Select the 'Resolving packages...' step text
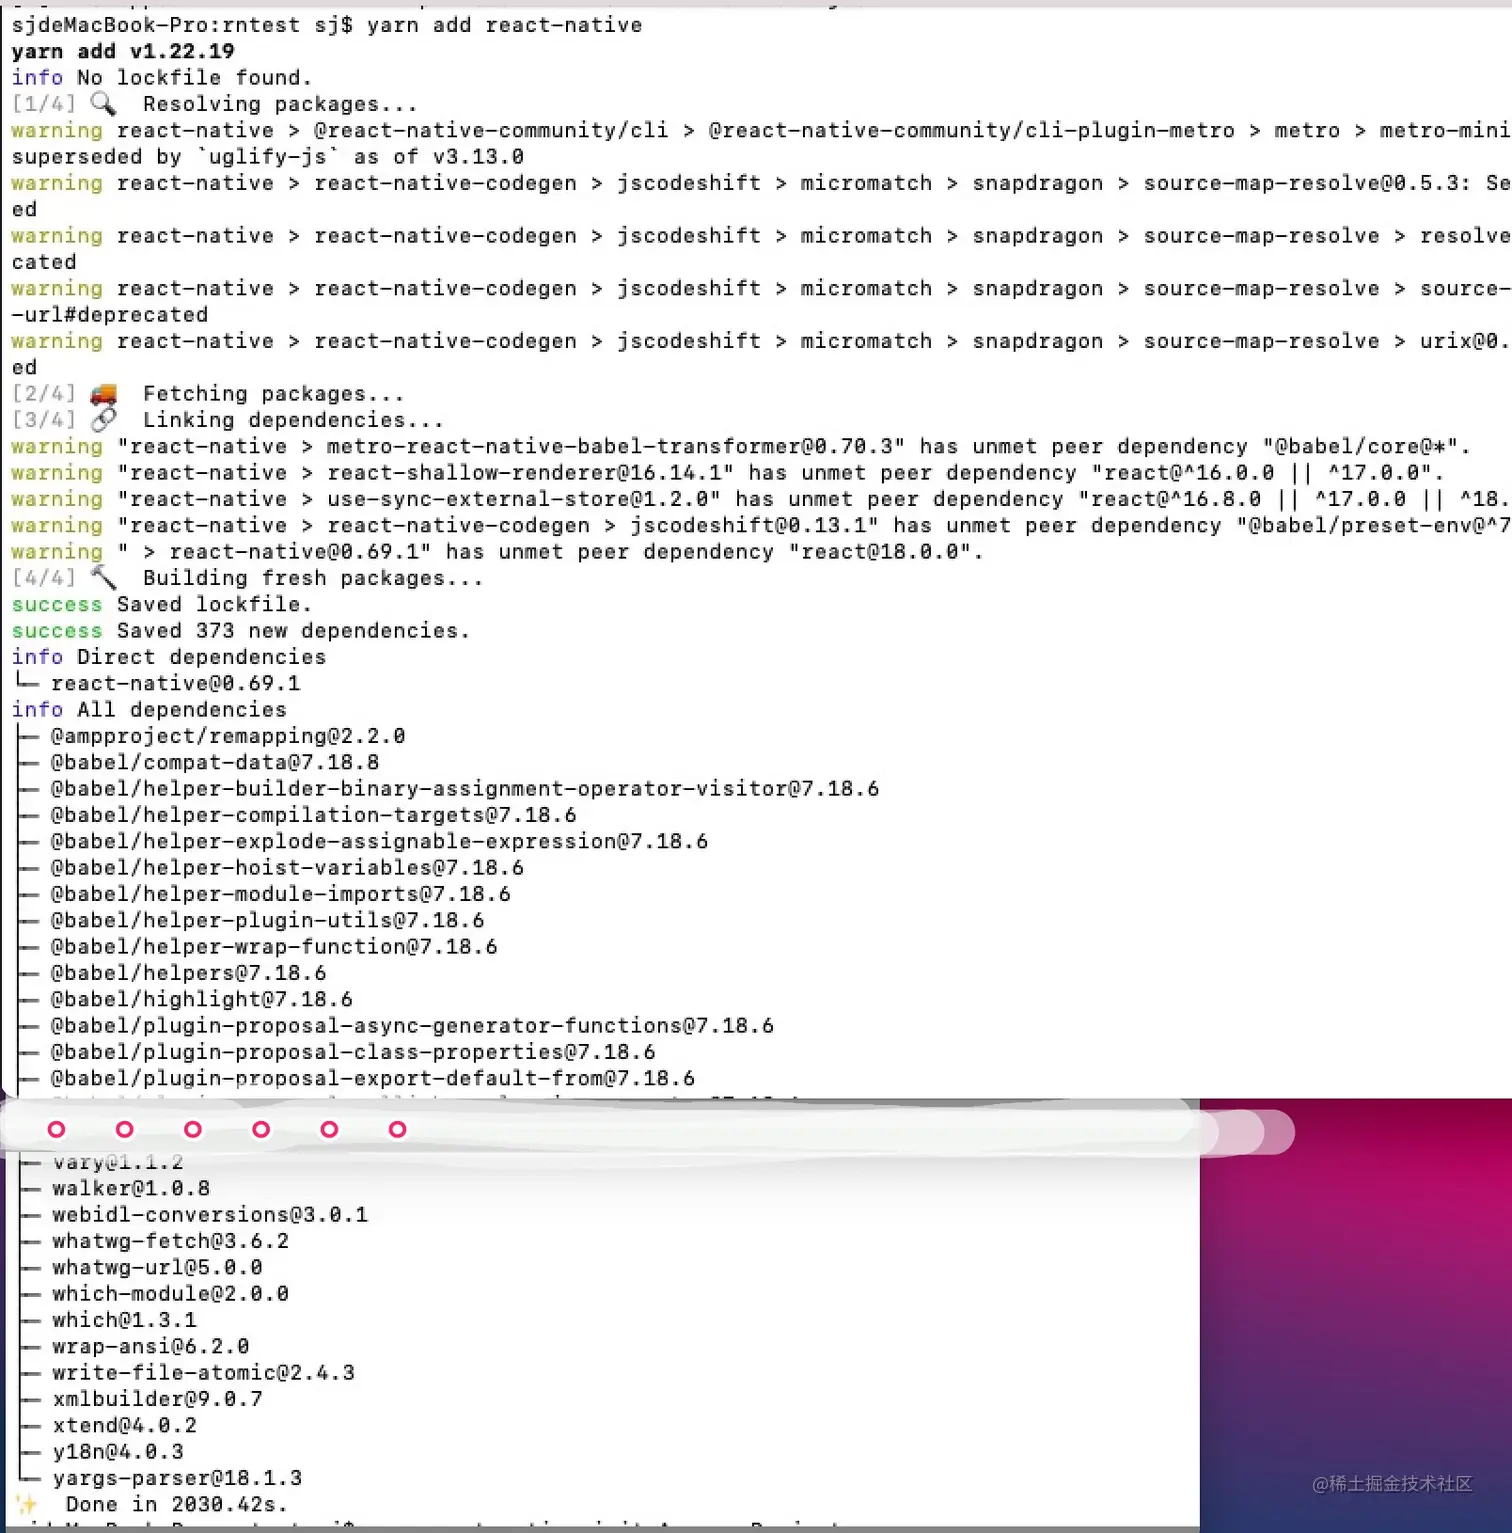The width and height of the screenshot is (1512, 1533). coord(280,104)
